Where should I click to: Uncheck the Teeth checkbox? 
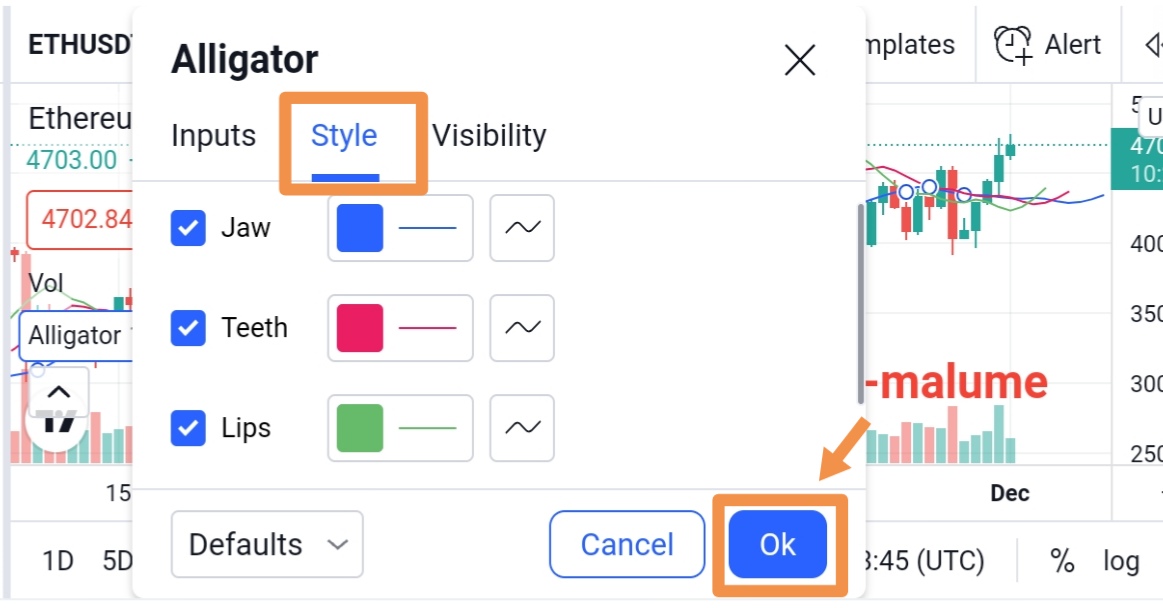188,328
